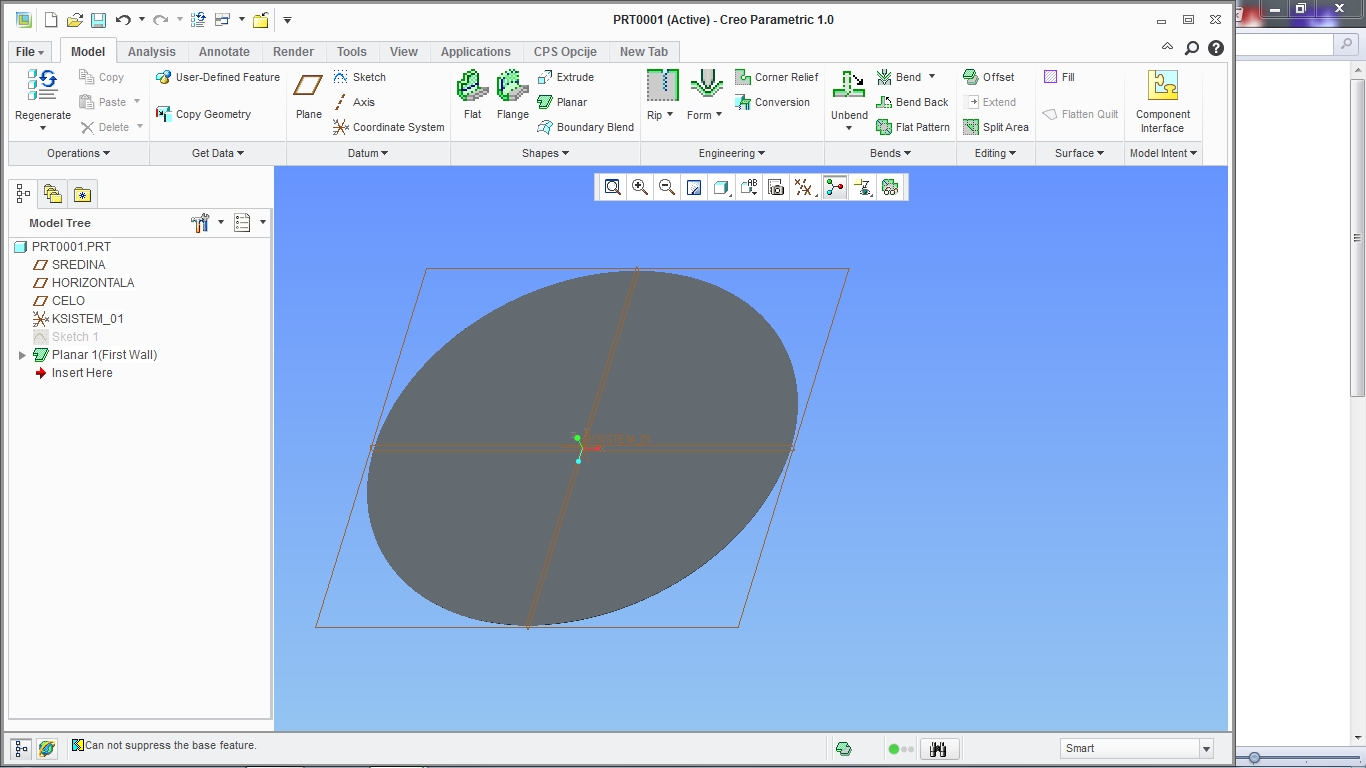
Task: Switch to the View tab
Action: click(404, 52)
